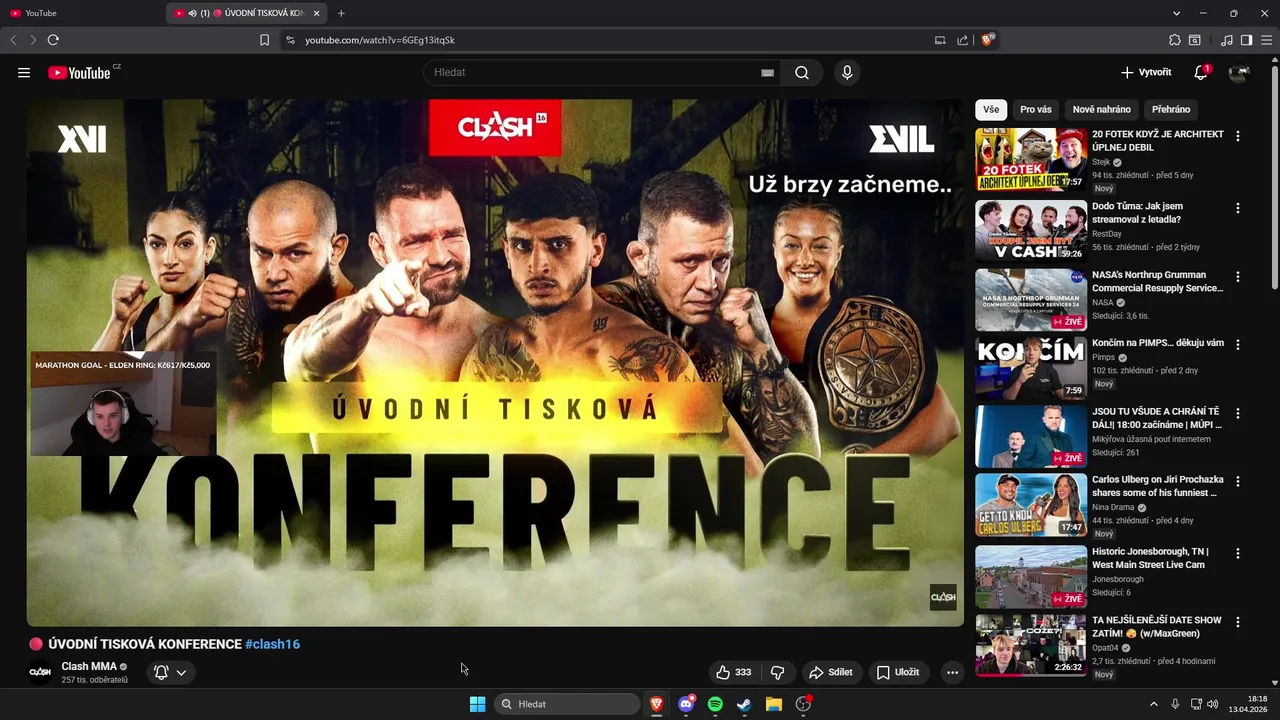
Task: Bookmark this page in the address bar
Action: pos(264,40)
